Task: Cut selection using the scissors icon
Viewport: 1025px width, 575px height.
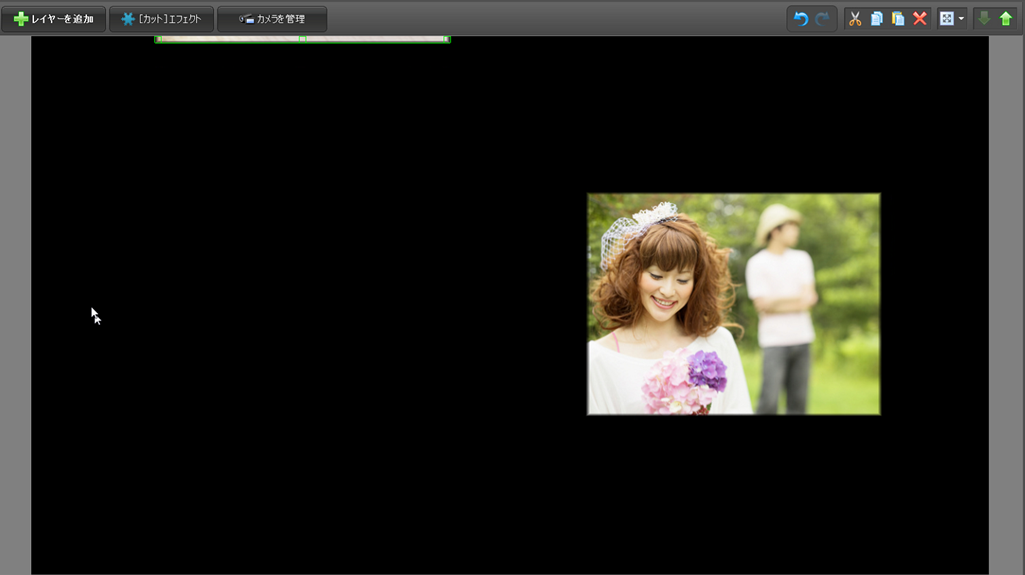Action: 855,19
